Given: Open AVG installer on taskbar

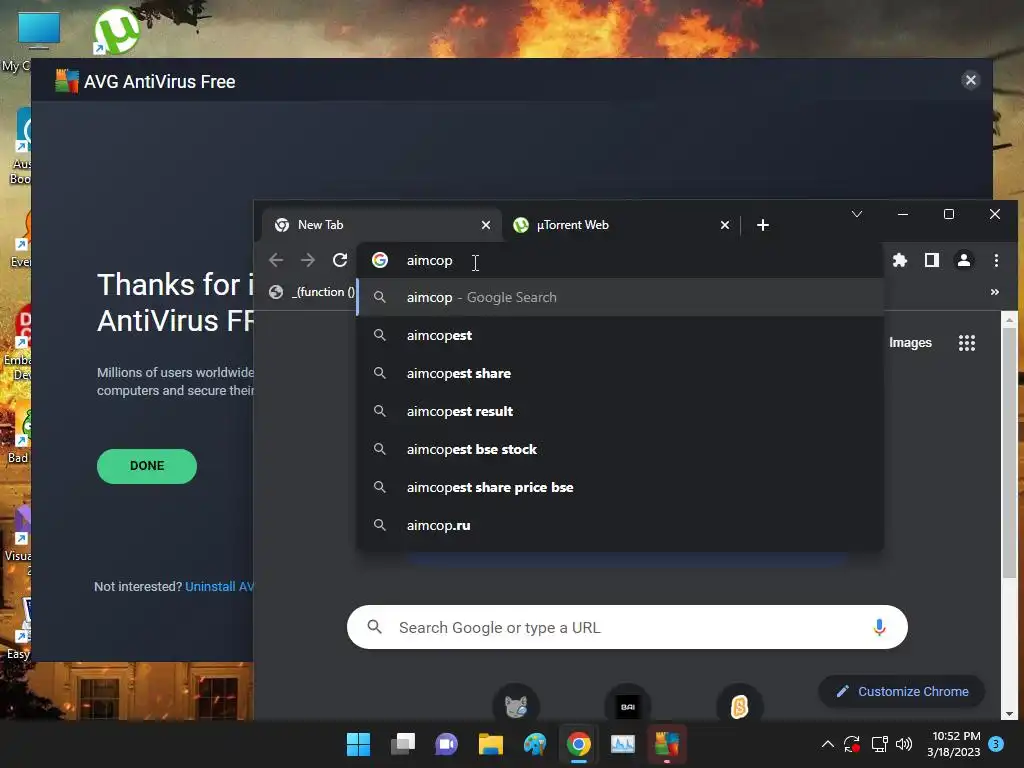Looking at the screenshot, I should pos(667,744).
